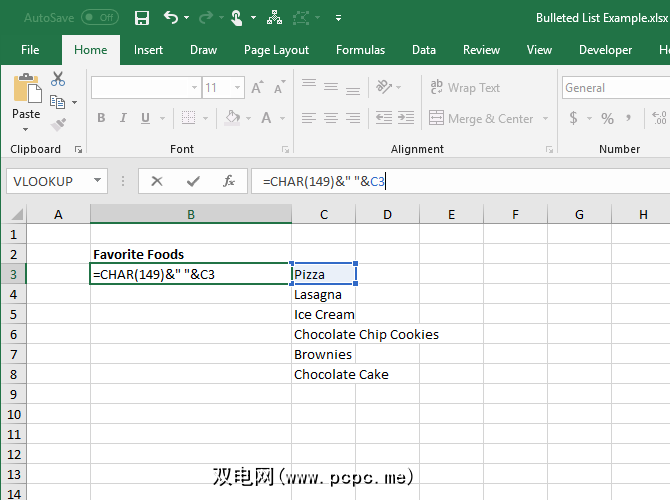
Task: Open Underline style dropdown arrow
Action: coord(162,118)
